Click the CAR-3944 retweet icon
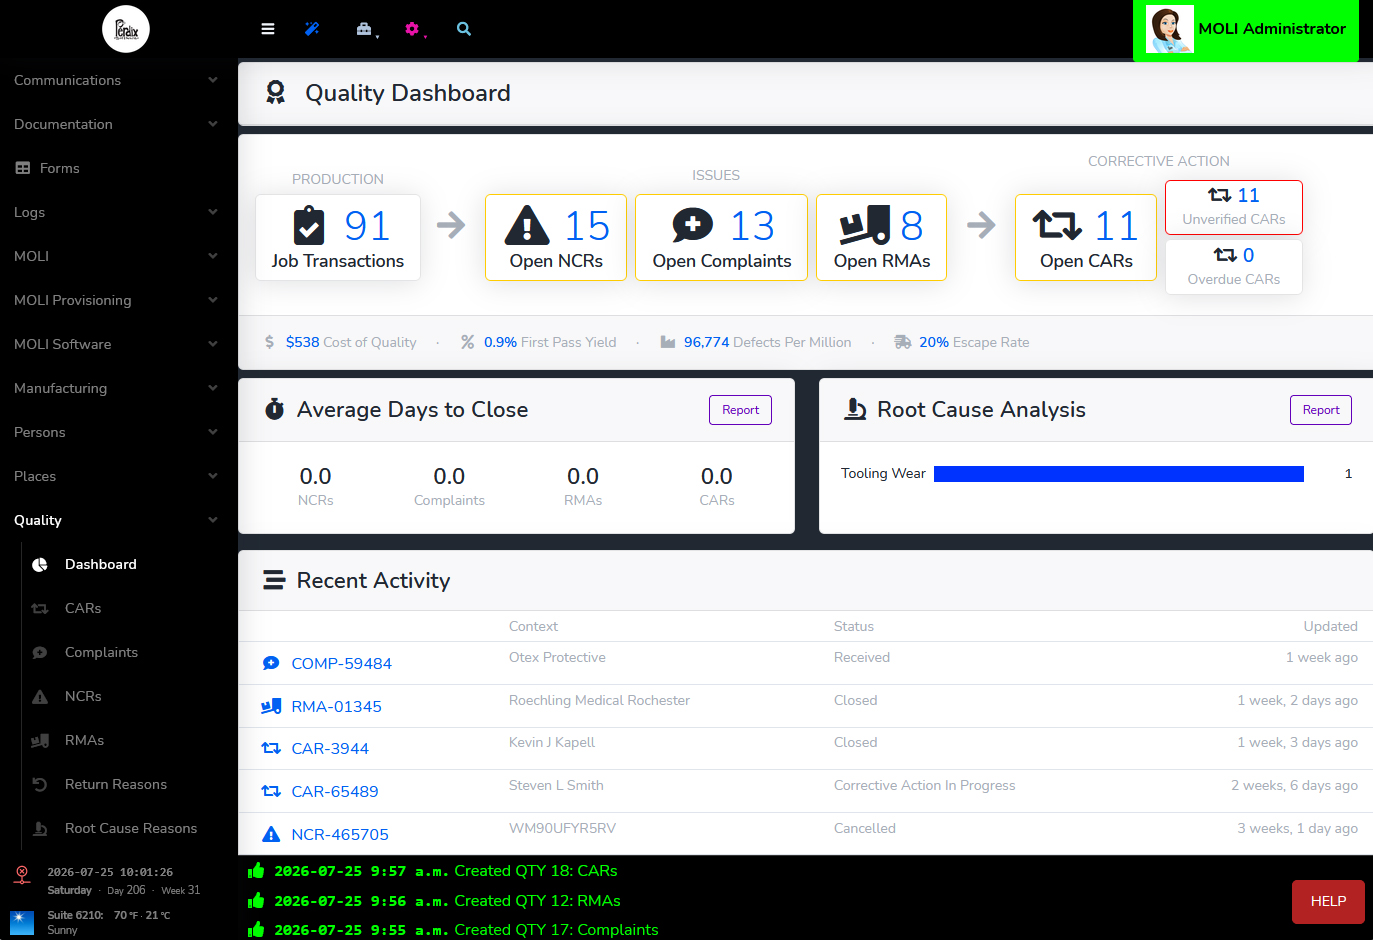Screen dimensions: 1373x940 [271, 748]
